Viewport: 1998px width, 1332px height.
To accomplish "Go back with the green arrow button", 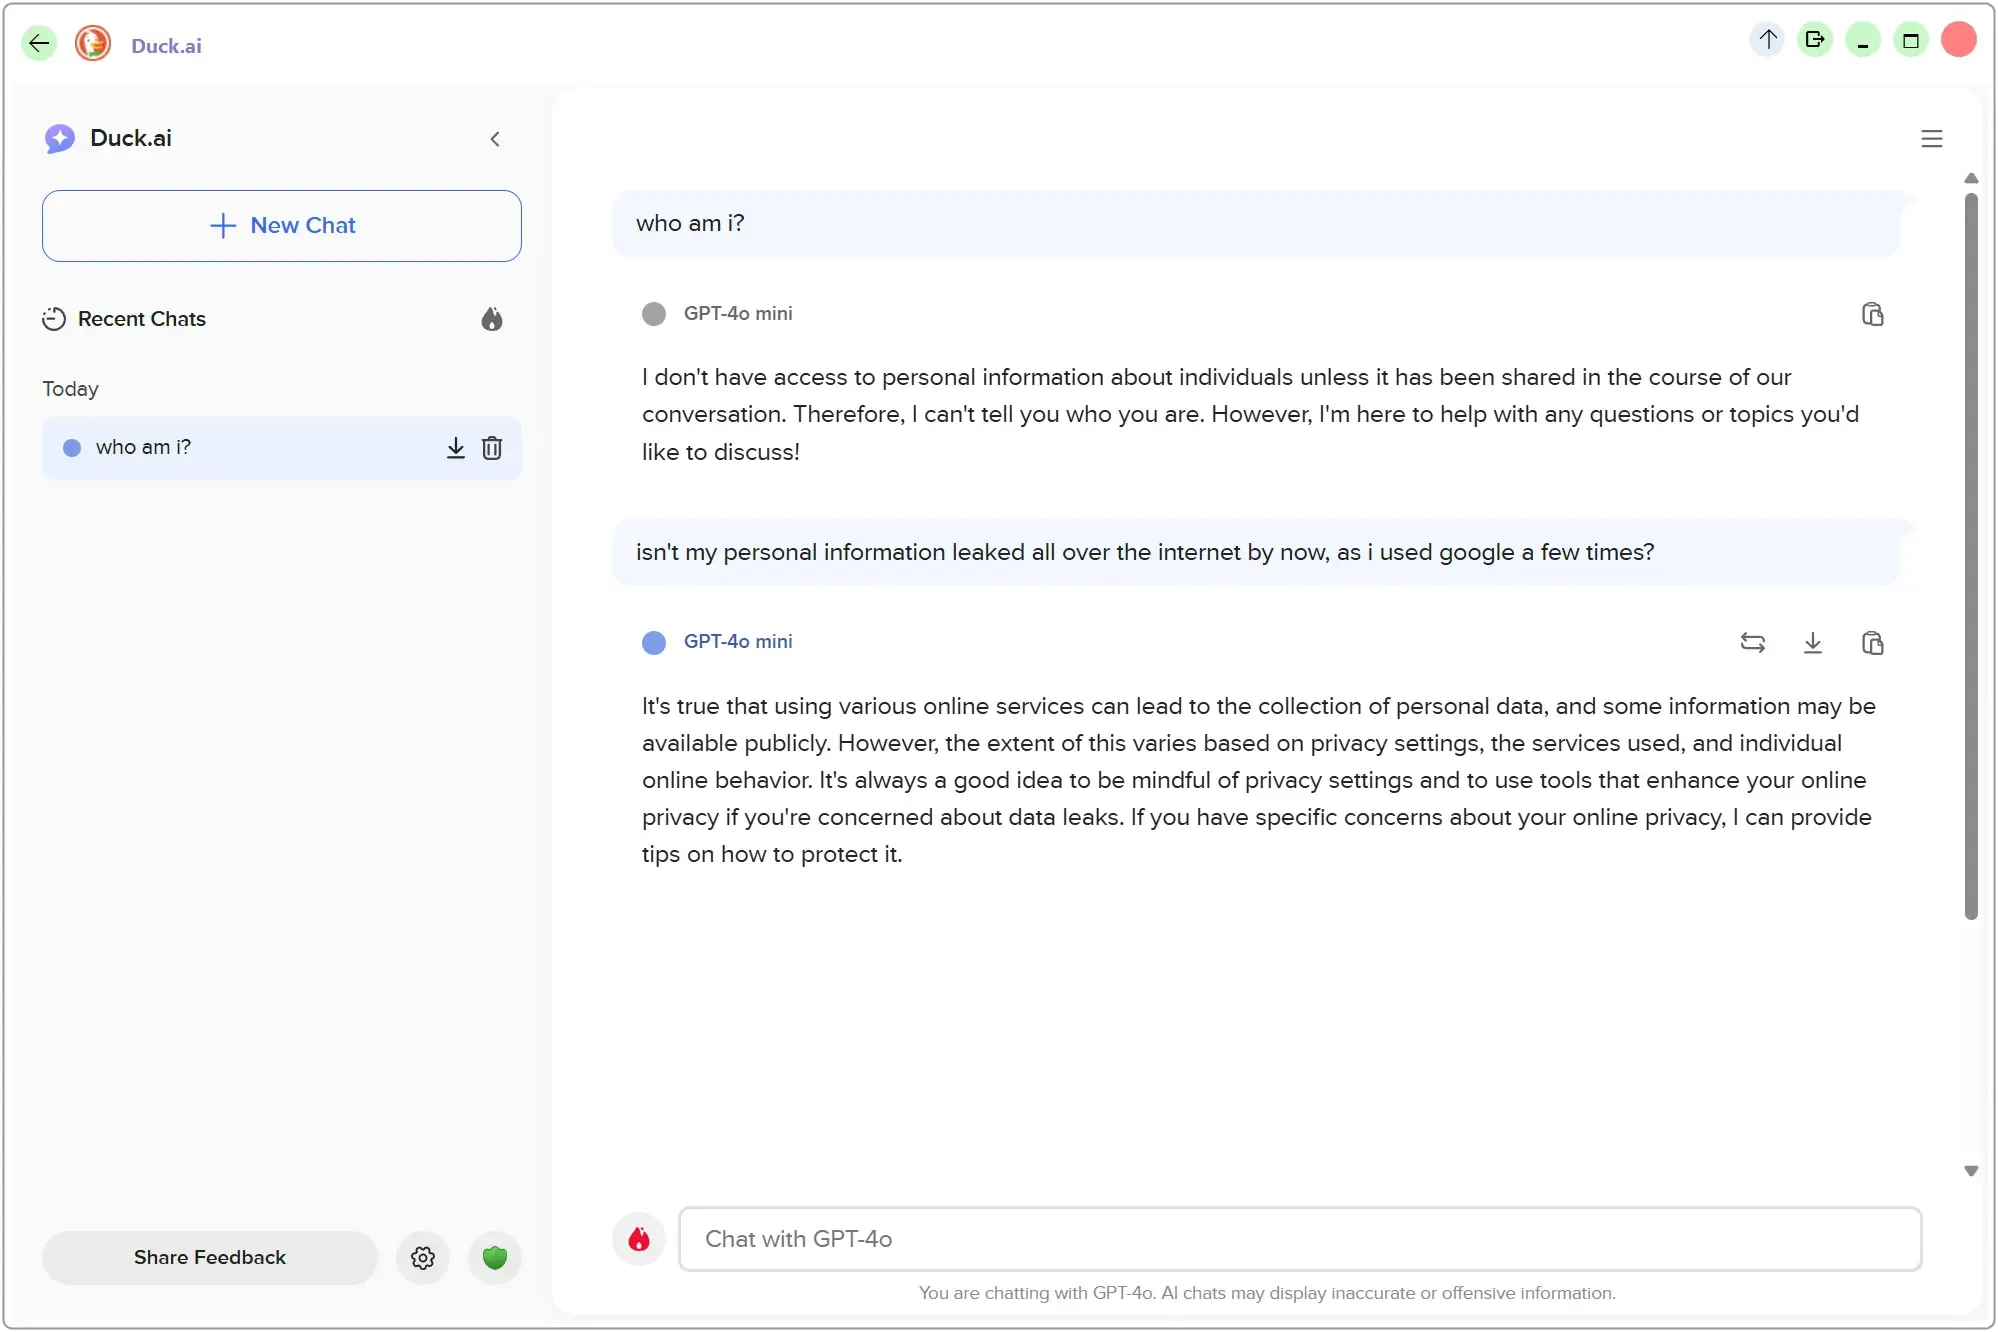I will click(39, 43).
